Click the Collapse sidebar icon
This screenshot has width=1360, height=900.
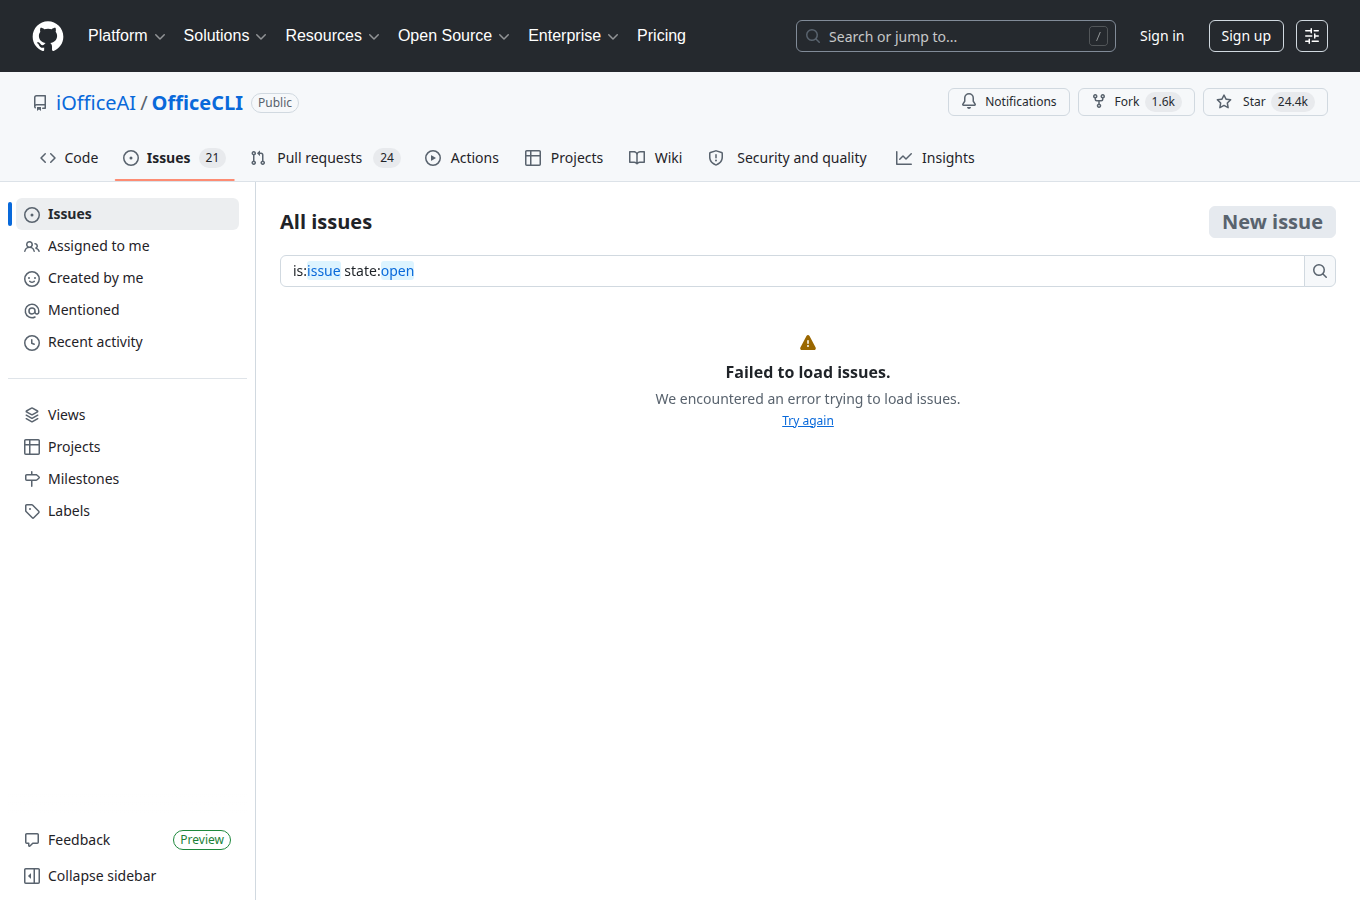coord(32,876)
